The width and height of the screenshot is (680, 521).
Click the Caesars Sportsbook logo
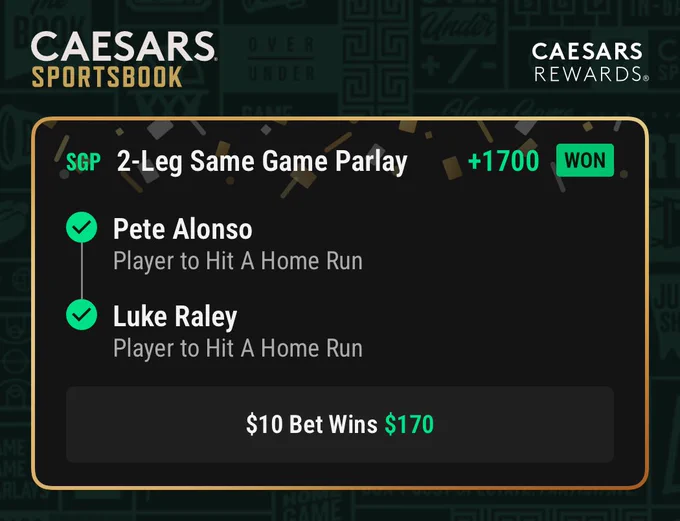[x=124, y=59]
